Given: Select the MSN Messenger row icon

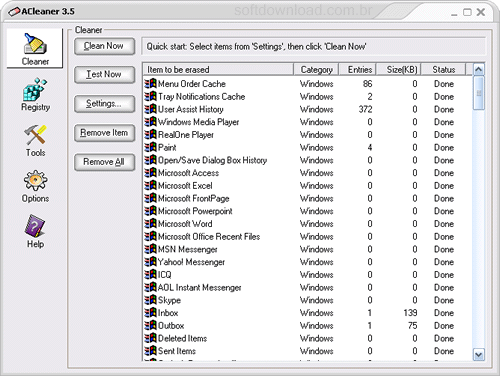Looking at the screenshot, I should pos(150,249).
